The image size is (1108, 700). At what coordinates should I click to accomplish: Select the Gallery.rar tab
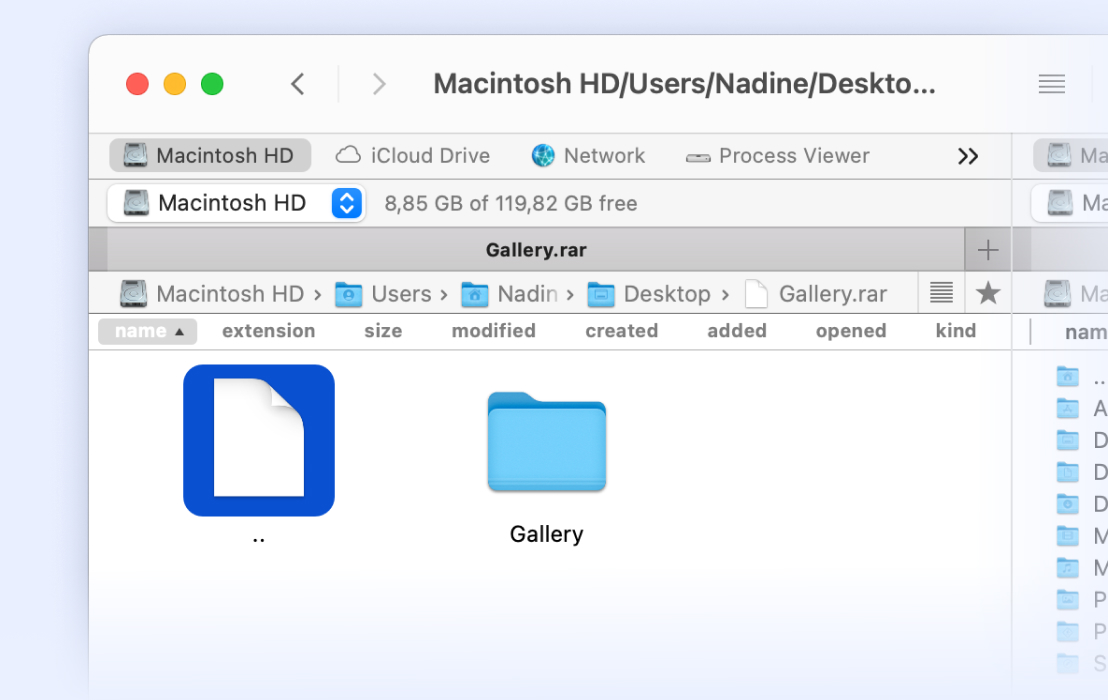click(x=537, y=249)
